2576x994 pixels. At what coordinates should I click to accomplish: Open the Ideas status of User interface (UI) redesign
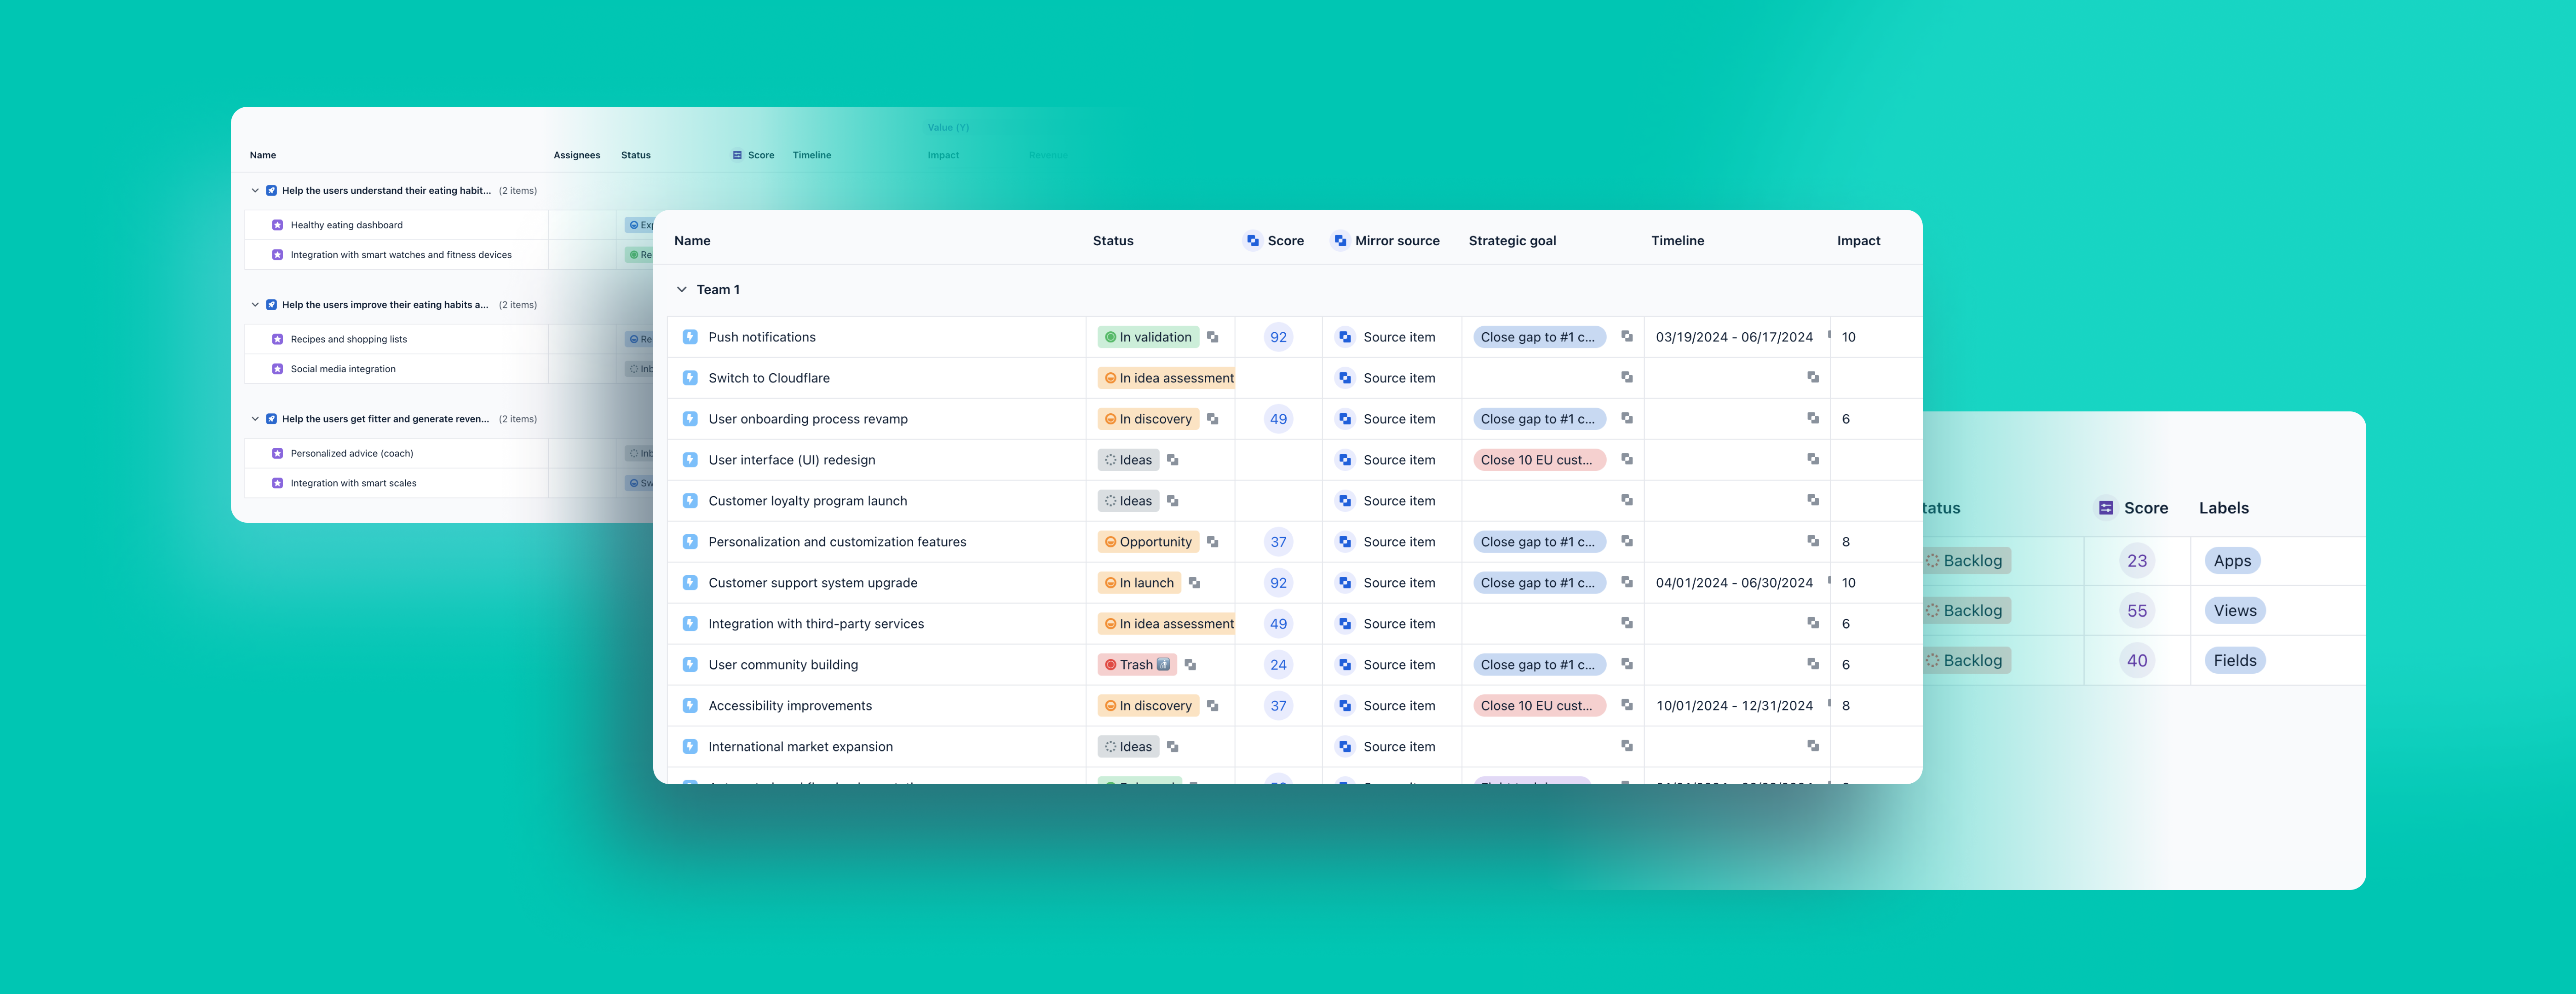point(1128,460)
